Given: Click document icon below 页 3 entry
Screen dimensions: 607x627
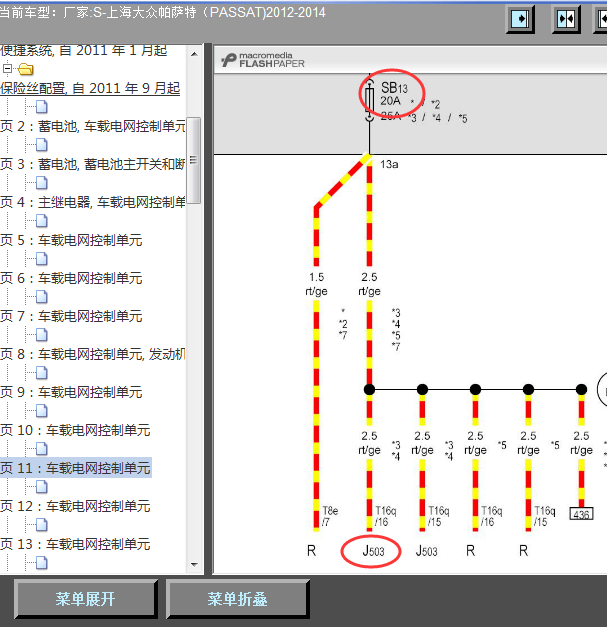Looking at the screenshot, I should tap(42, 183).
